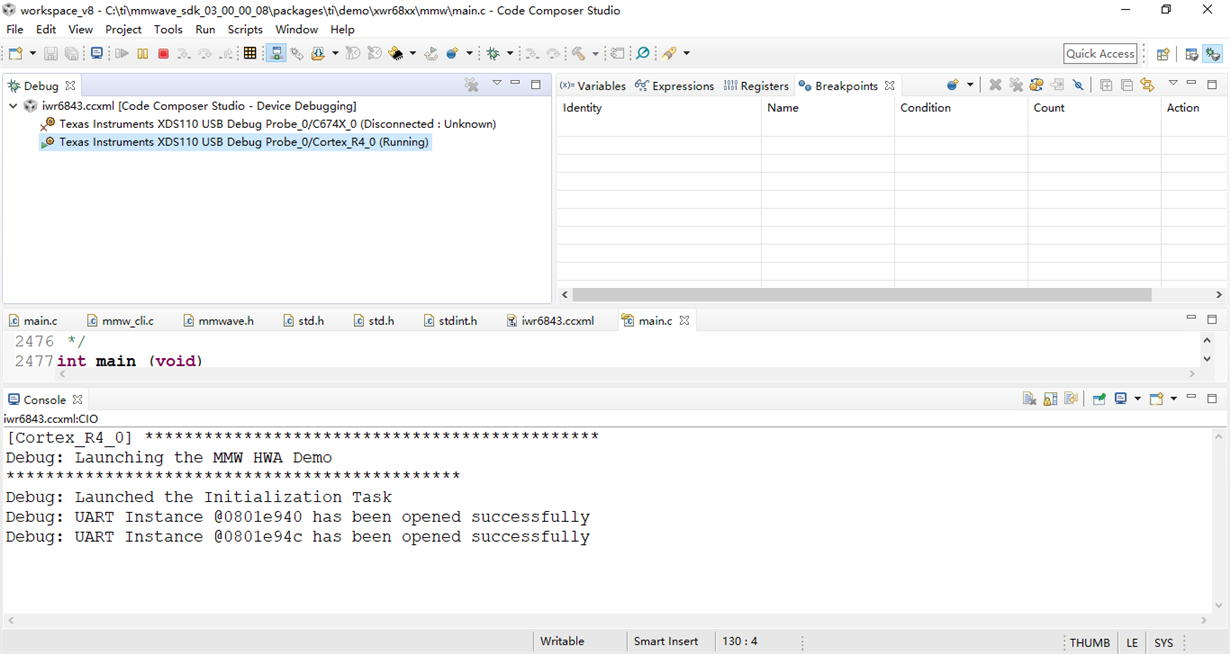
Task: Click the Open Perspective icon
Action: 1163,54
